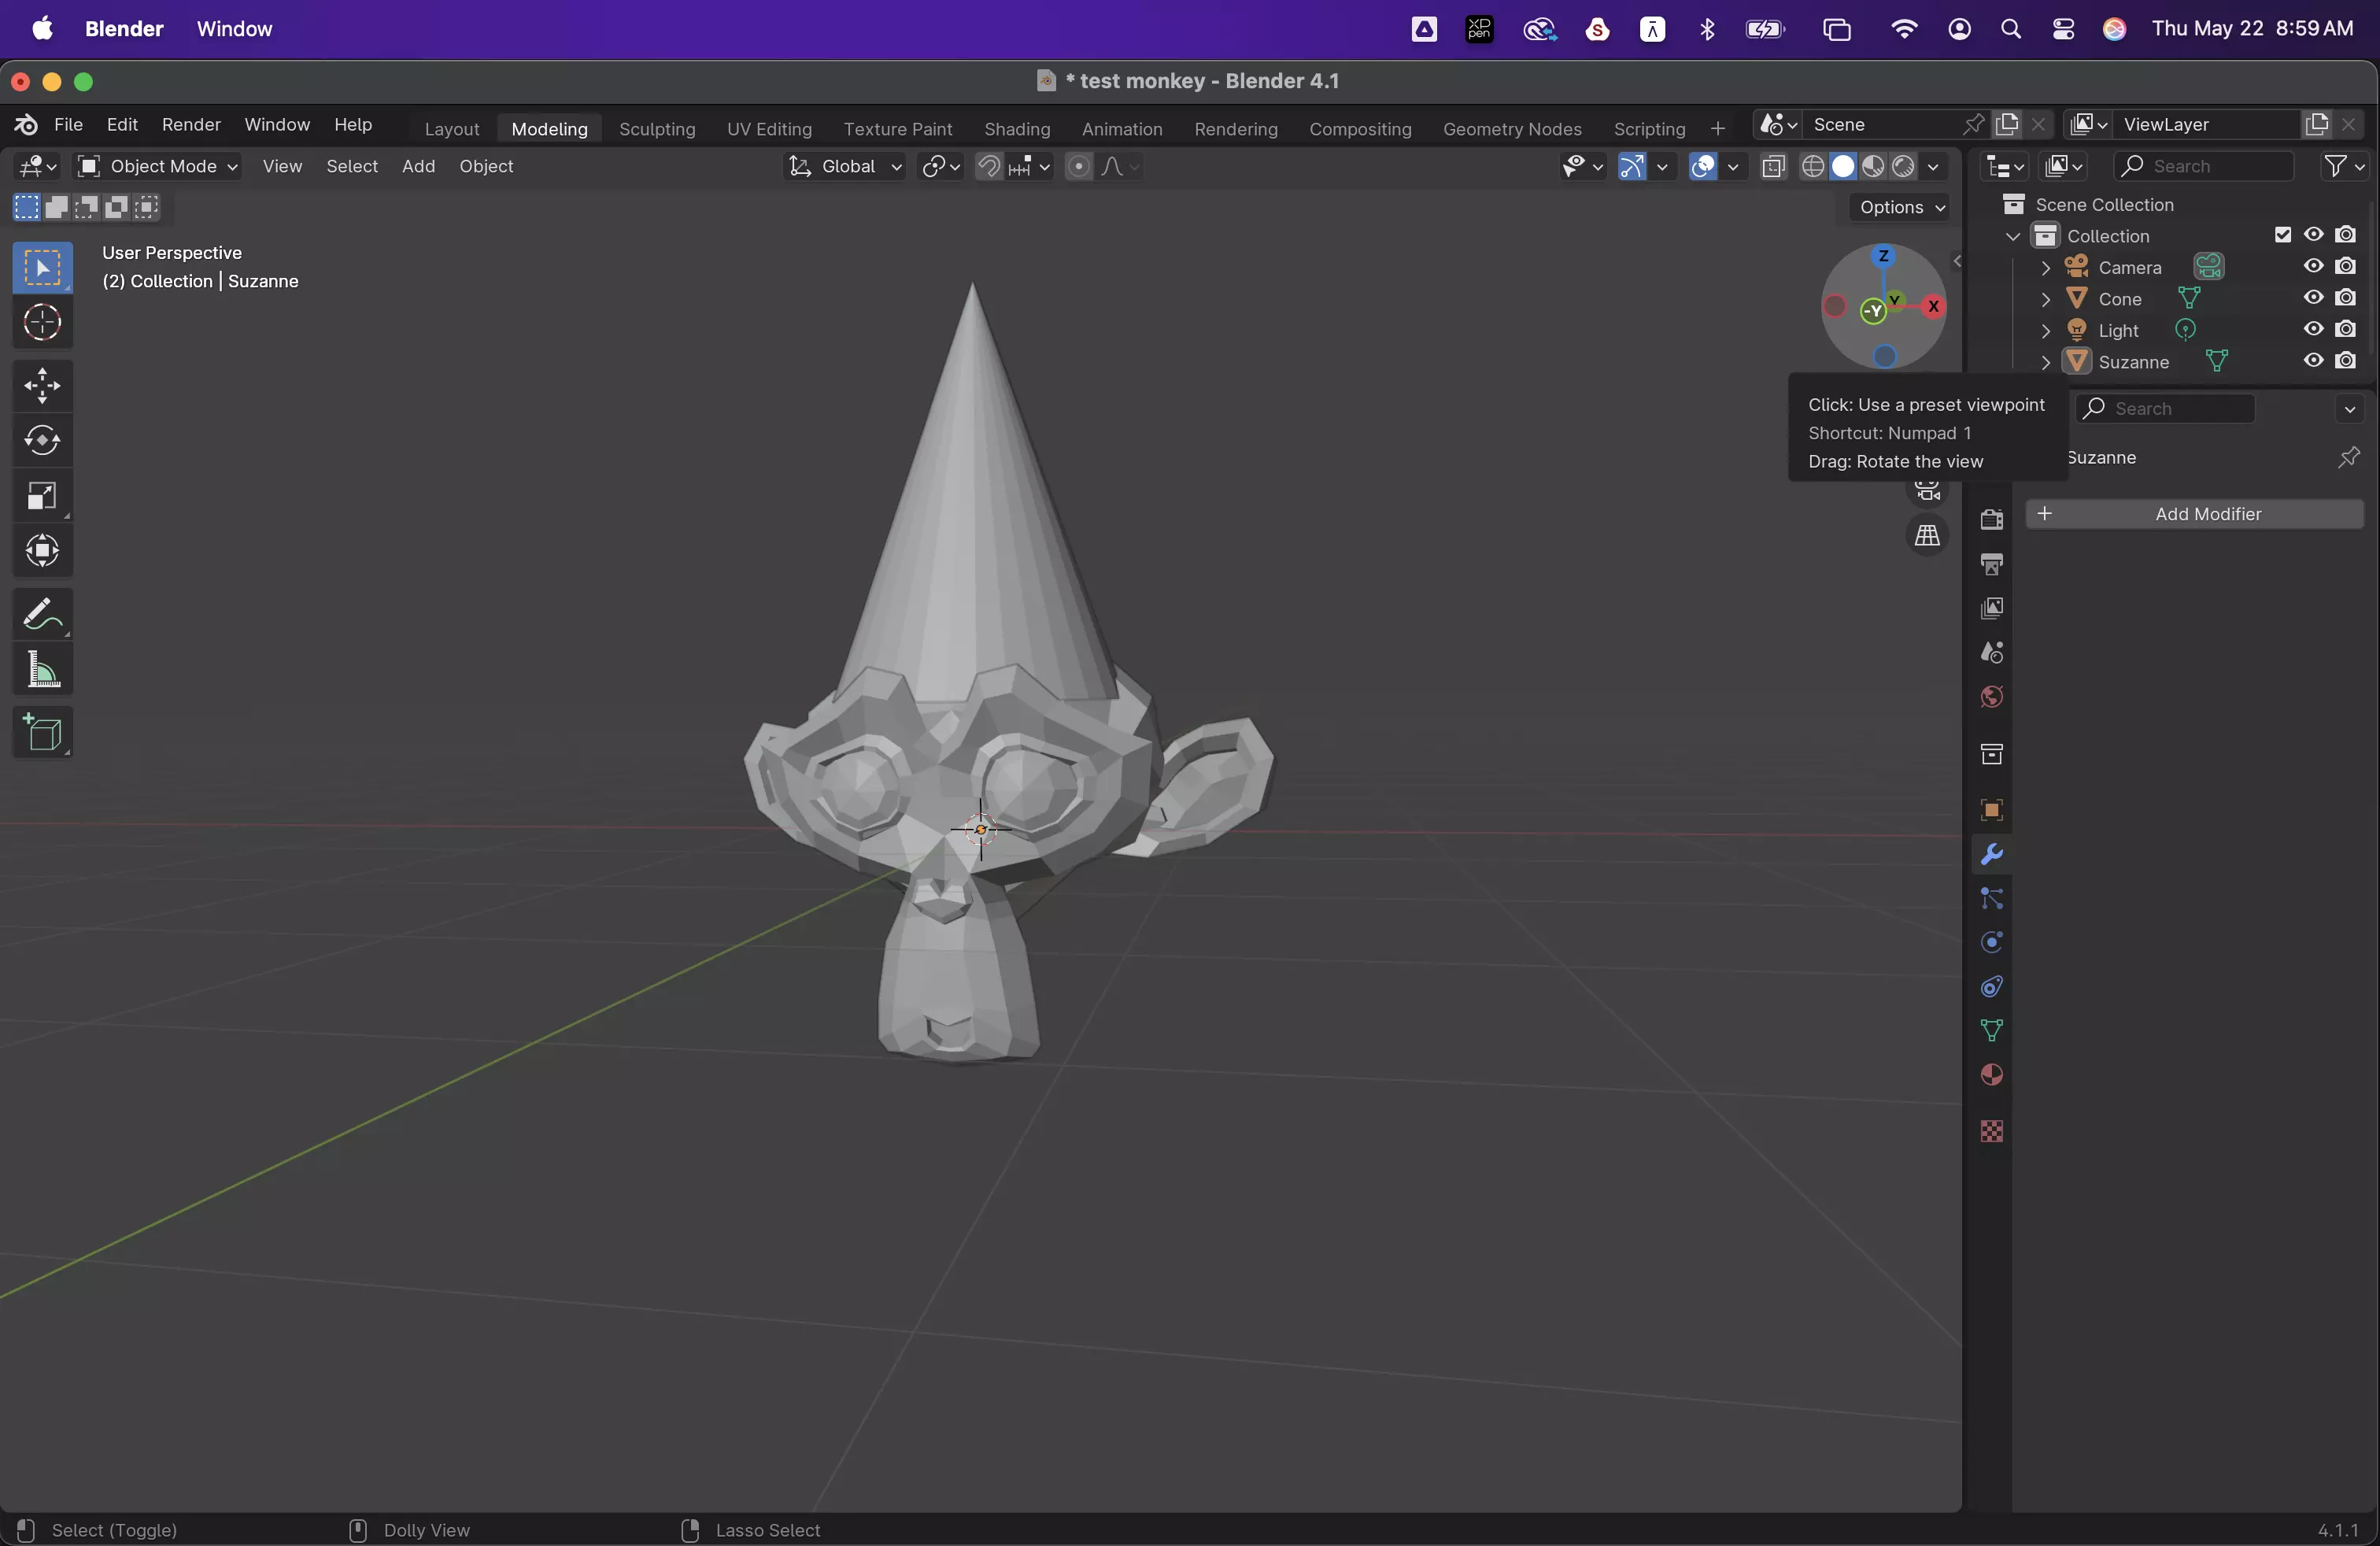Open the Particles properties tab

tap(1991, 898)
